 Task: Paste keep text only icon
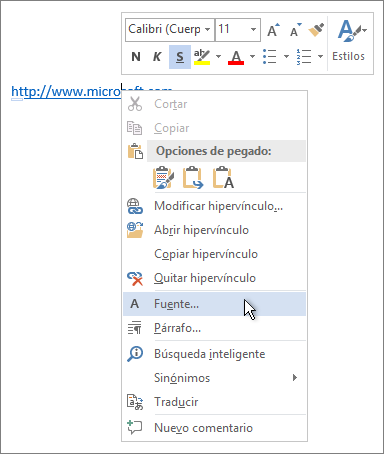click(x=223, y=178)
